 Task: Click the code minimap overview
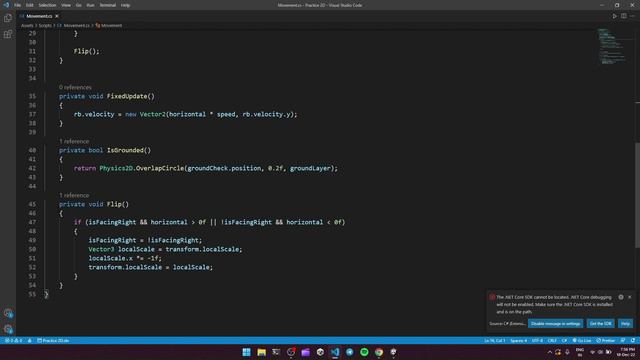[x=611, y=46]
